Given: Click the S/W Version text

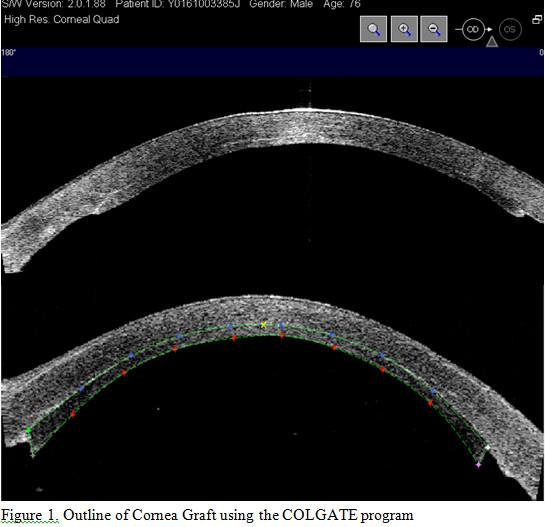Looking at the screenshot, I should click(x=54, y=4).
